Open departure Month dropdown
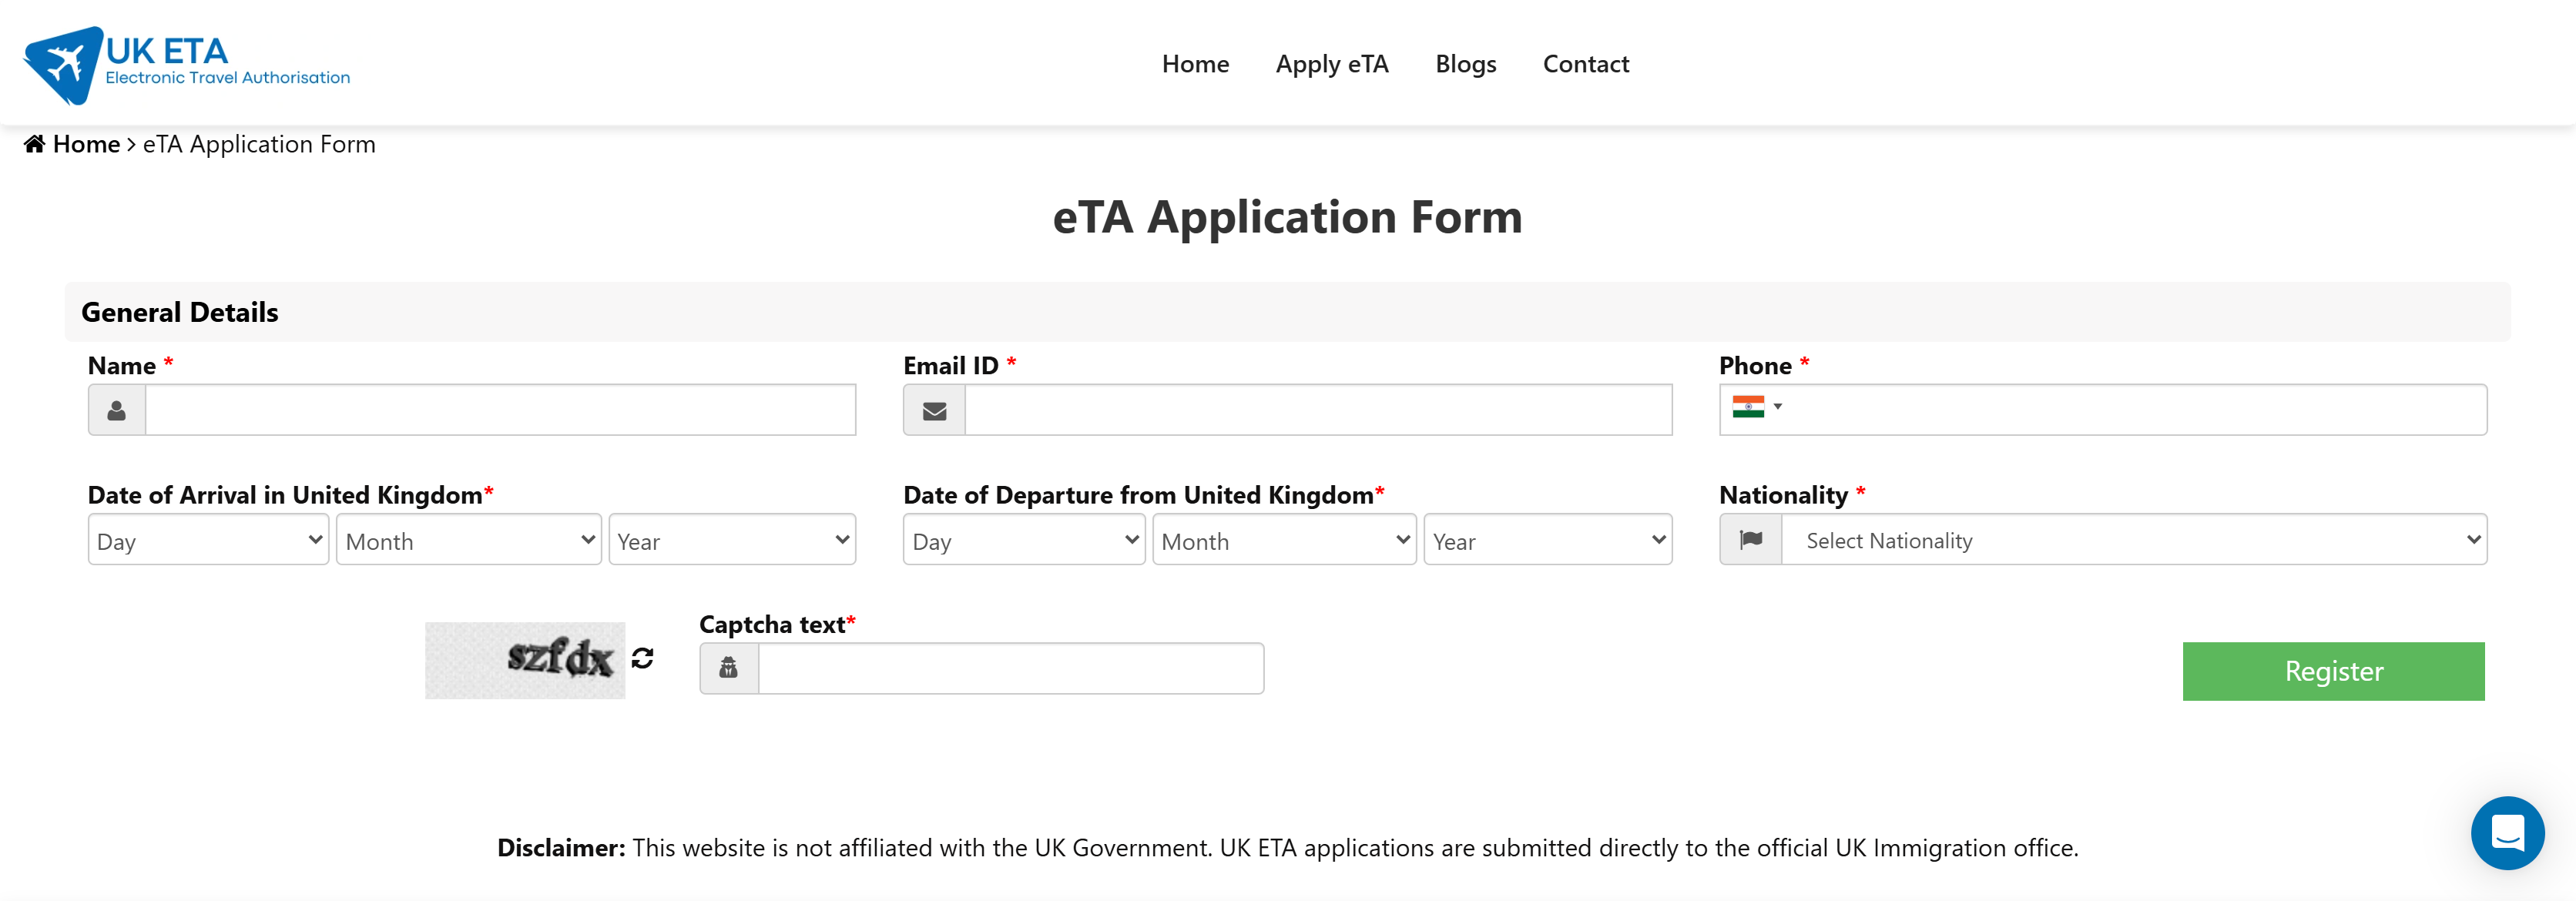2576x901 pixels. point(1284,540)
